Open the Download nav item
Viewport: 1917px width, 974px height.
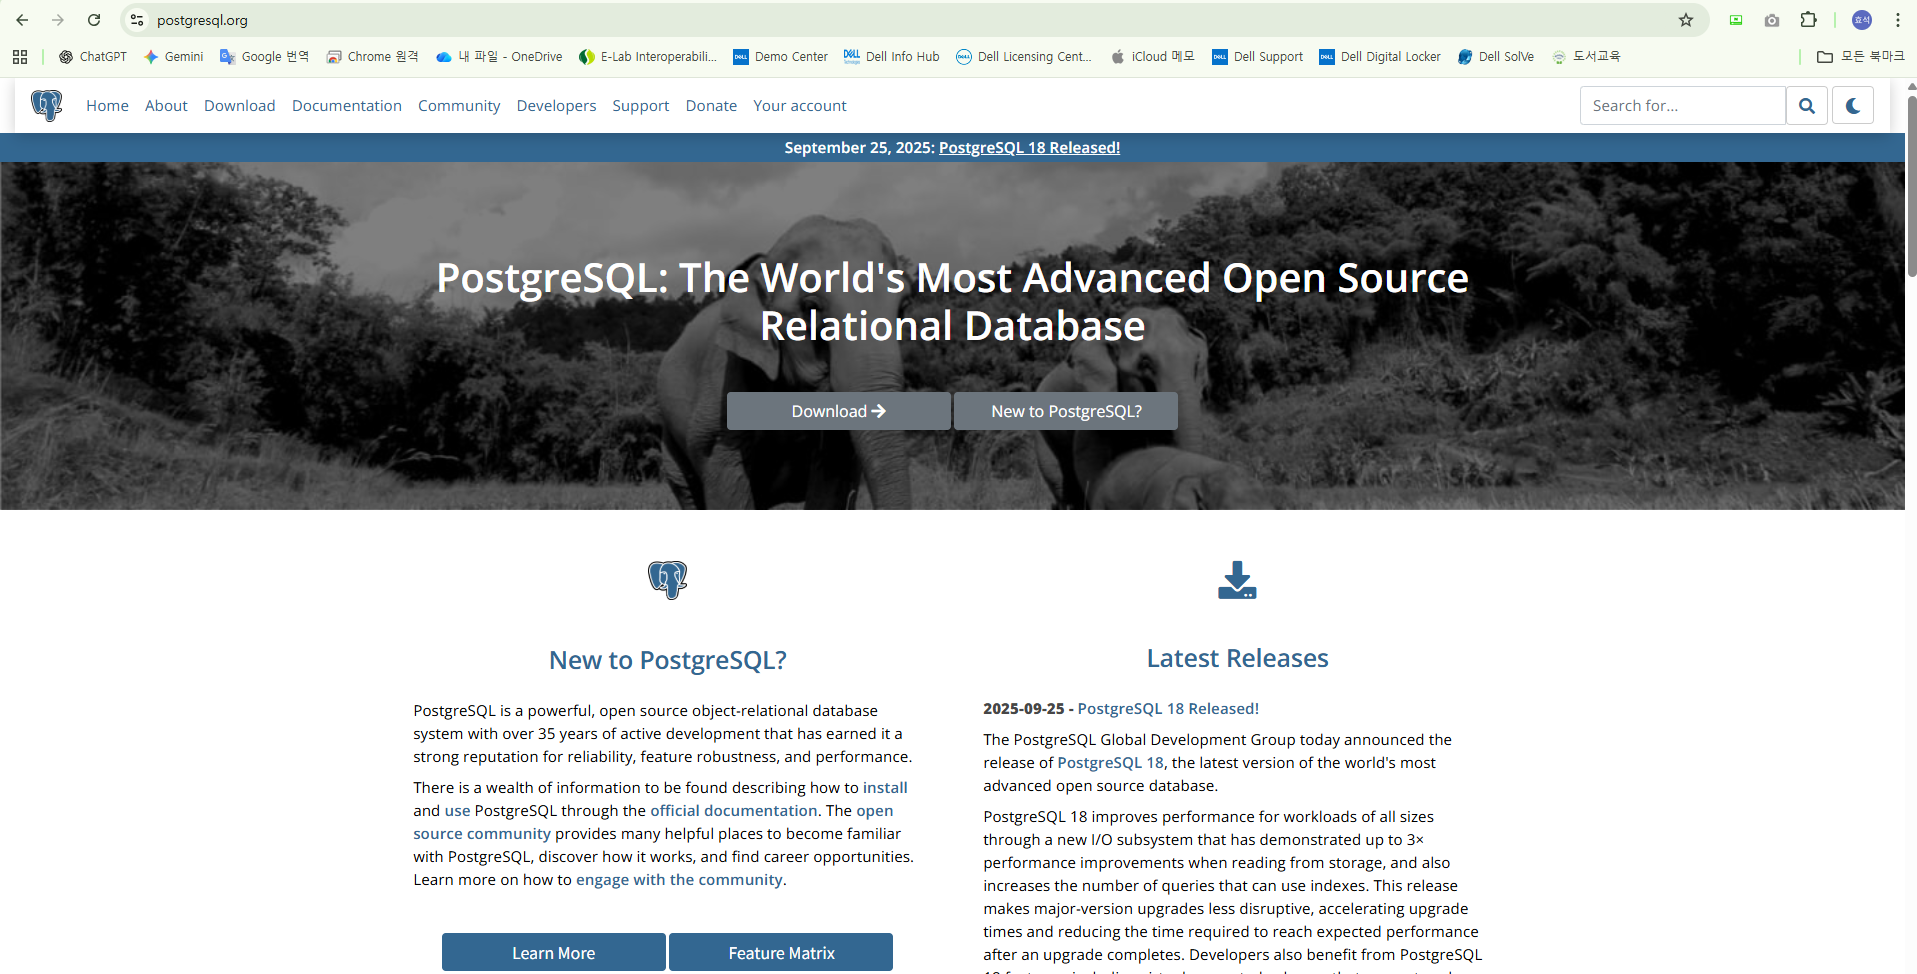pos(240,106)
